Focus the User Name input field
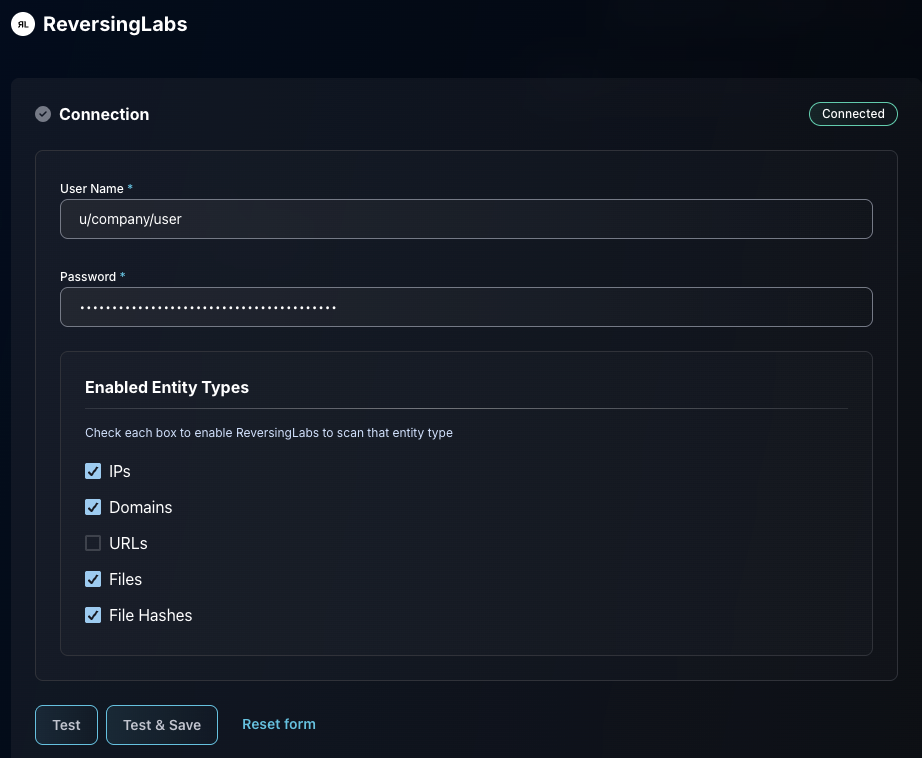Screen dimensions: 922x758 pos(466,219)
